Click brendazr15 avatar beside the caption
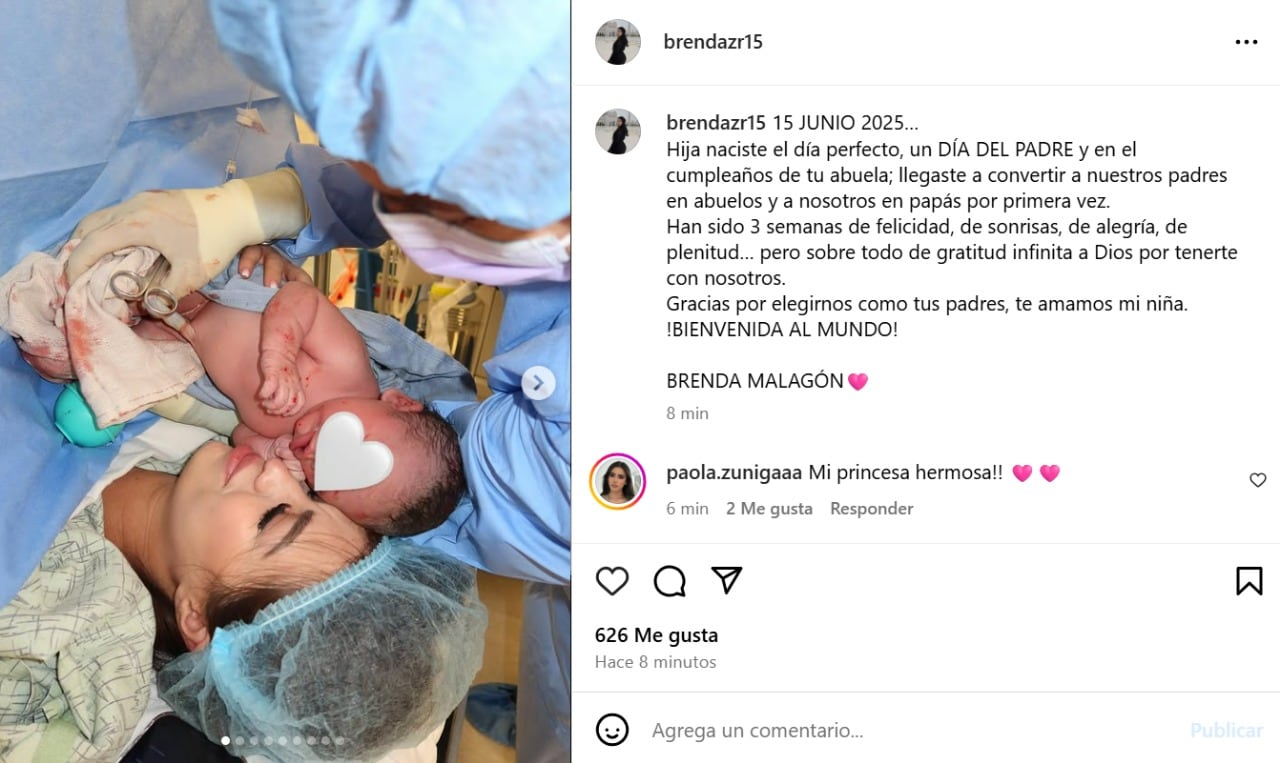The height and width of the screenshot is (763, 1280). (x=618, y=131)
